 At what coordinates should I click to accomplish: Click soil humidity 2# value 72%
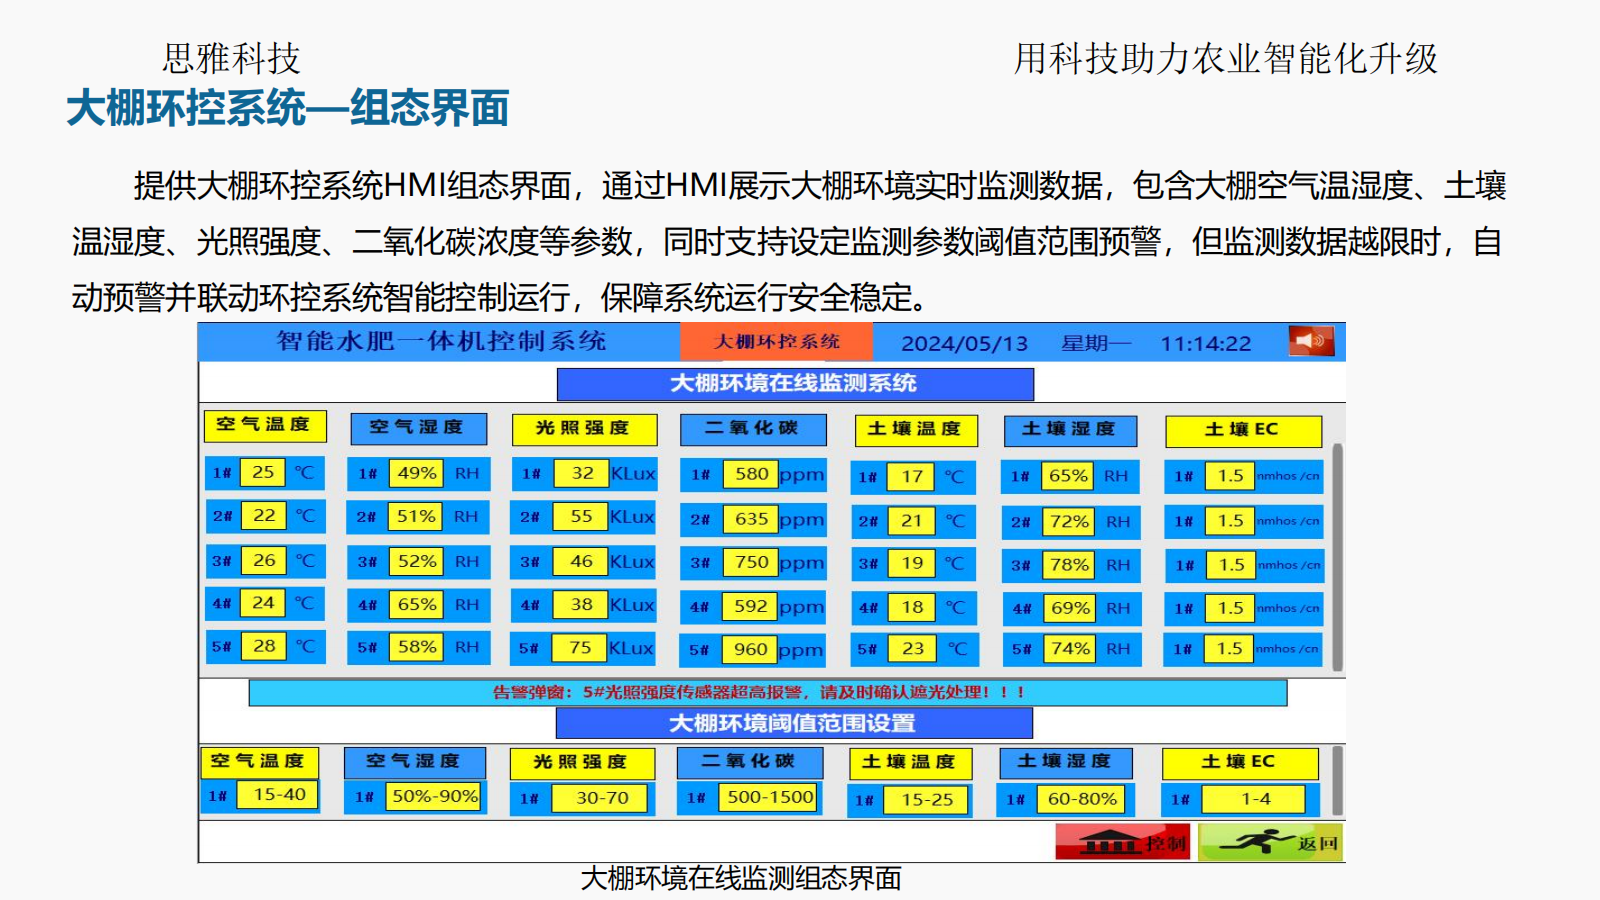1069,521
